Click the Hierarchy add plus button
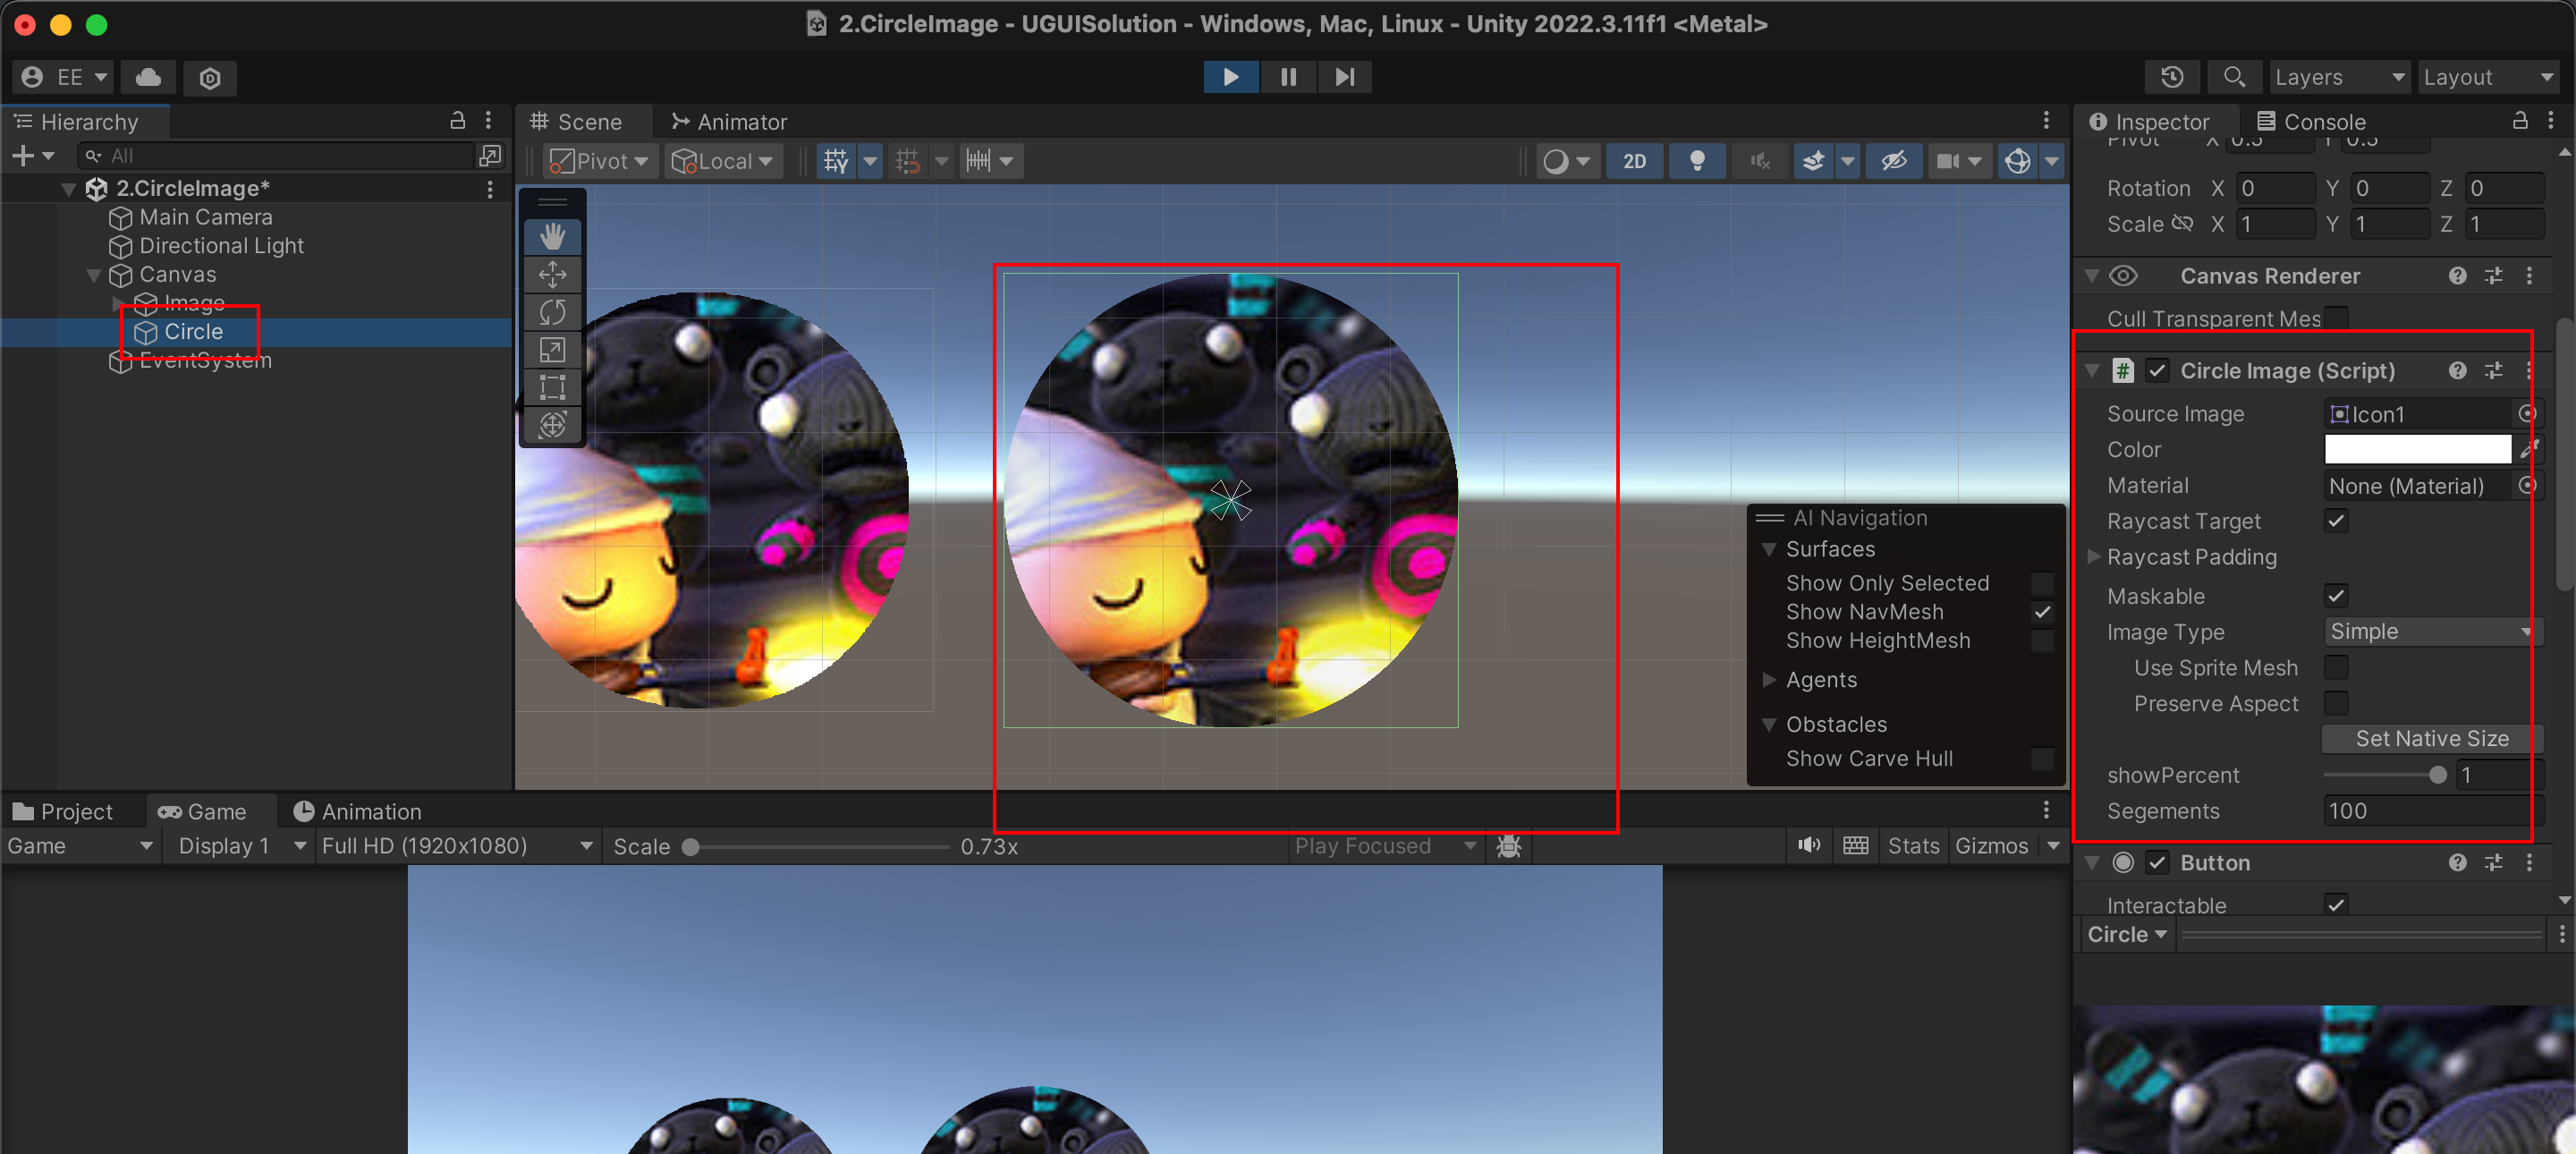This screenshot has width=2576, height=1154. coord(23,156)
